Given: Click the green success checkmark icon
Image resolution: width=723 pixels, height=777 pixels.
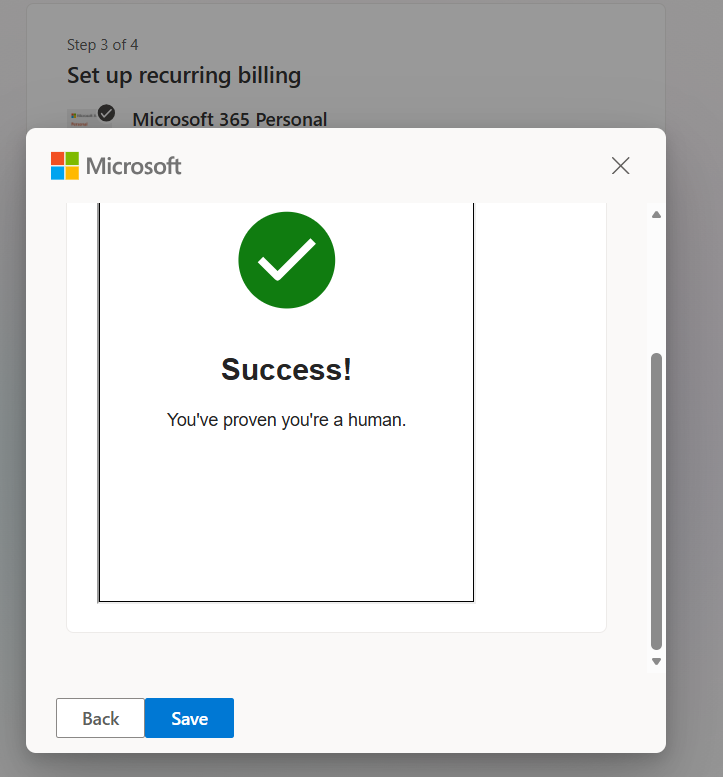Looking at the screenshot, I should coord(286,260).
